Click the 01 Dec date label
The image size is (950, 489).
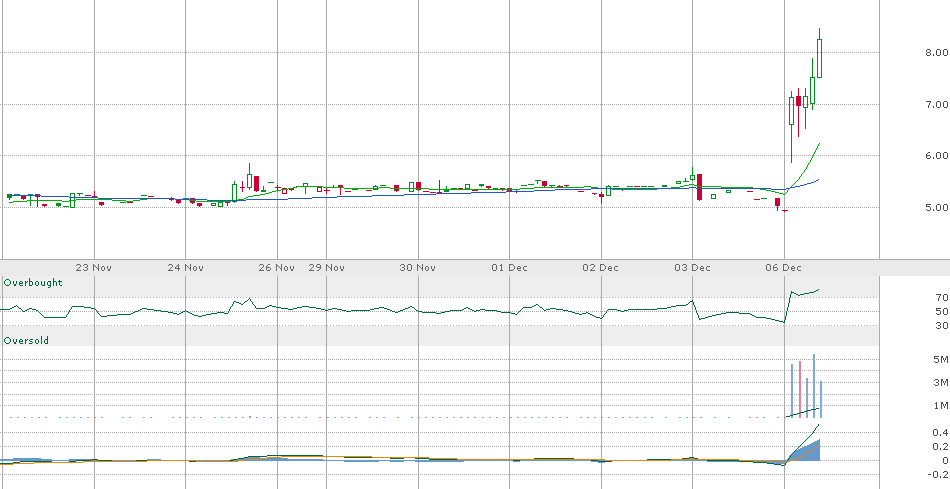tap(509, 267)
